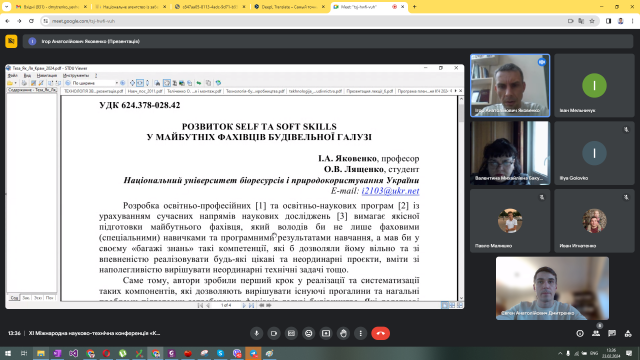Open File Explorer from taskbar
This screenshot has height=360, width=640.
pyautogui.click(x=41, y=353)
